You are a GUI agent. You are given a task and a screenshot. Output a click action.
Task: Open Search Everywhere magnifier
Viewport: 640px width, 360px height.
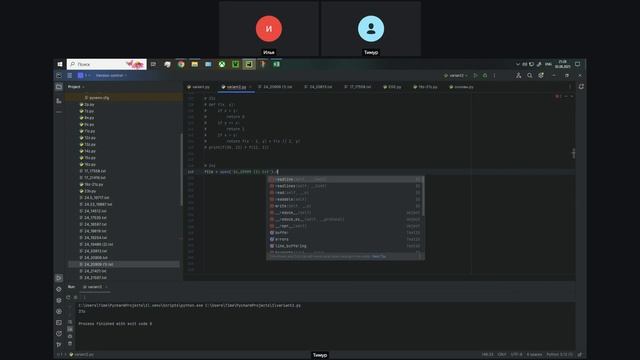[529, 76]
